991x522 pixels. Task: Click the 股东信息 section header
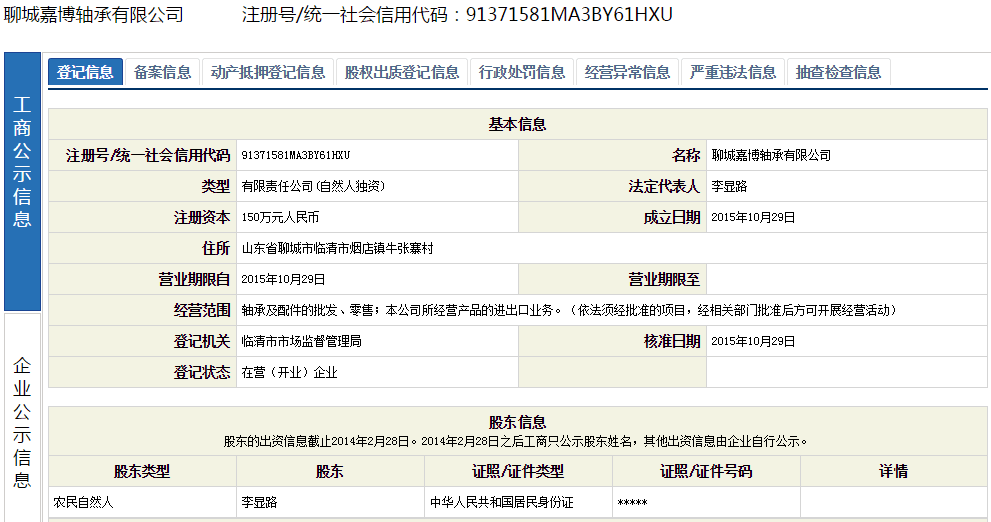(517, 422)
